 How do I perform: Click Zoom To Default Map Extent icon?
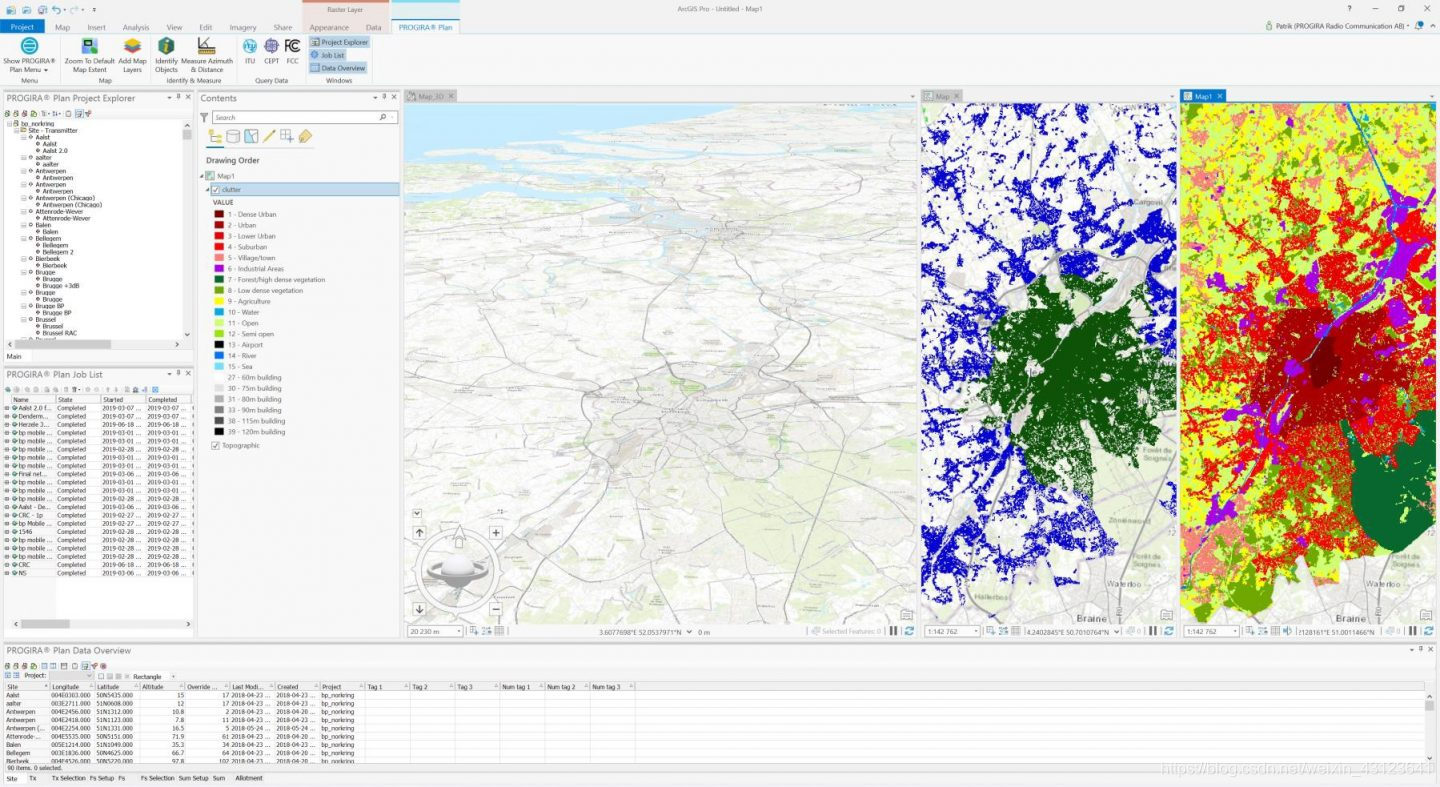click(90, 55)
